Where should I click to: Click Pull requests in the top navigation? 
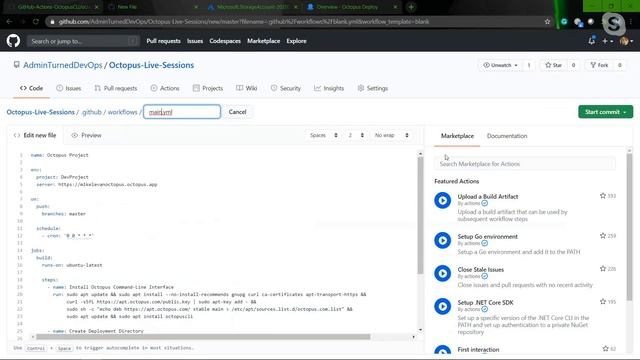point(163,41)
